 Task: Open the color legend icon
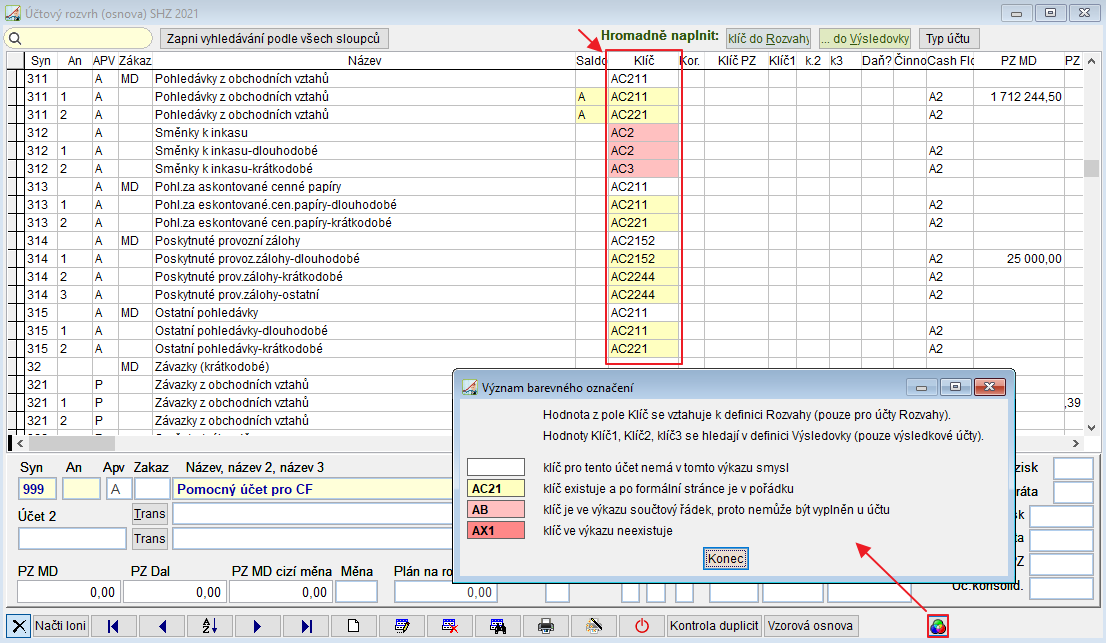pos(938,626)
